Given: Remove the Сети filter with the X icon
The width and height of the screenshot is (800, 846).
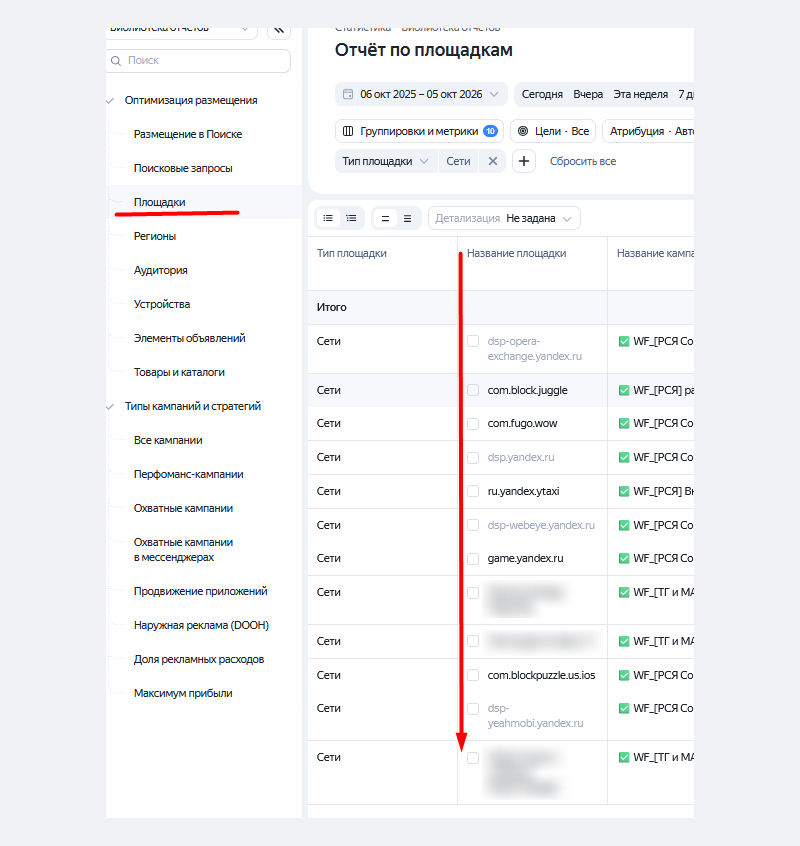Looking at the screenshot, I should click(493, 161).
